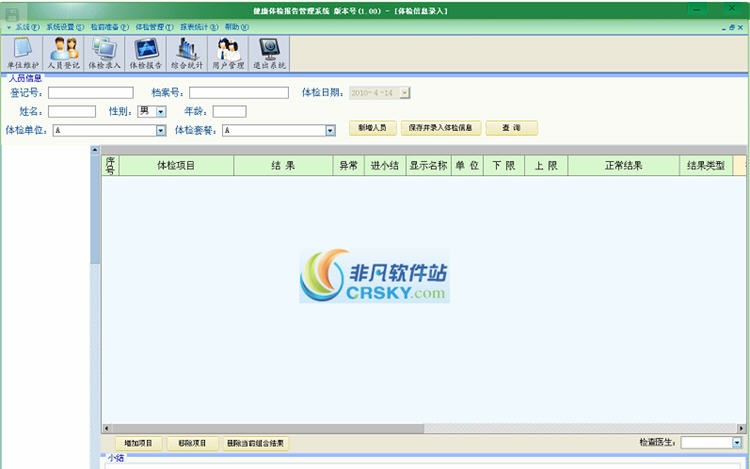Expand the 体检单位 dropdown arrow

pos(161,131)
